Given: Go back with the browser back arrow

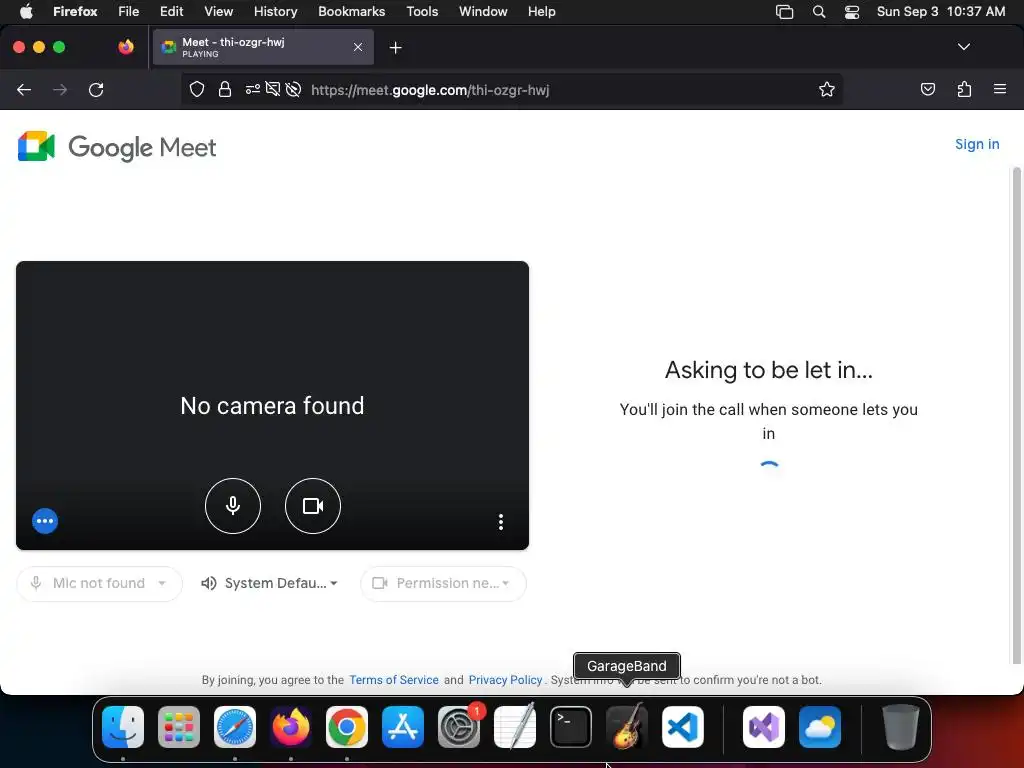Looking at the screenshot, I should point(24,90).
